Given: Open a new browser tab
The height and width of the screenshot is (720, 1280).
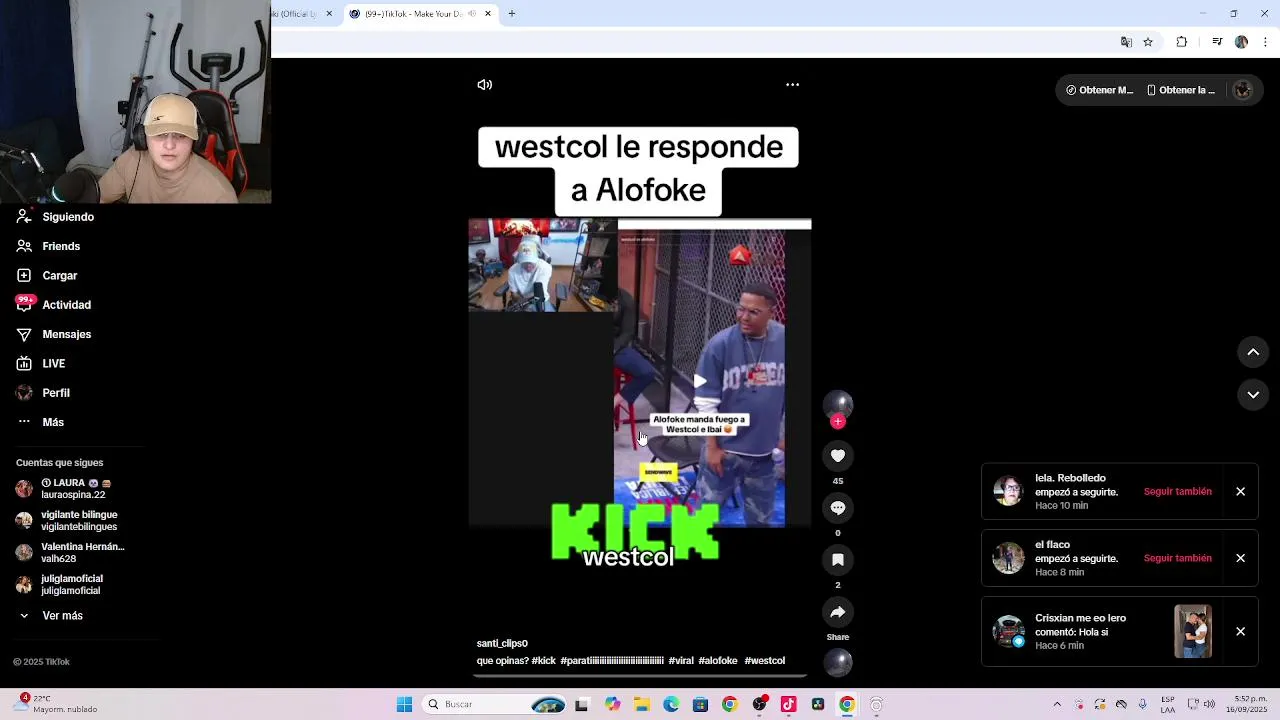Looking at the screenshot, I should point(512,14).
